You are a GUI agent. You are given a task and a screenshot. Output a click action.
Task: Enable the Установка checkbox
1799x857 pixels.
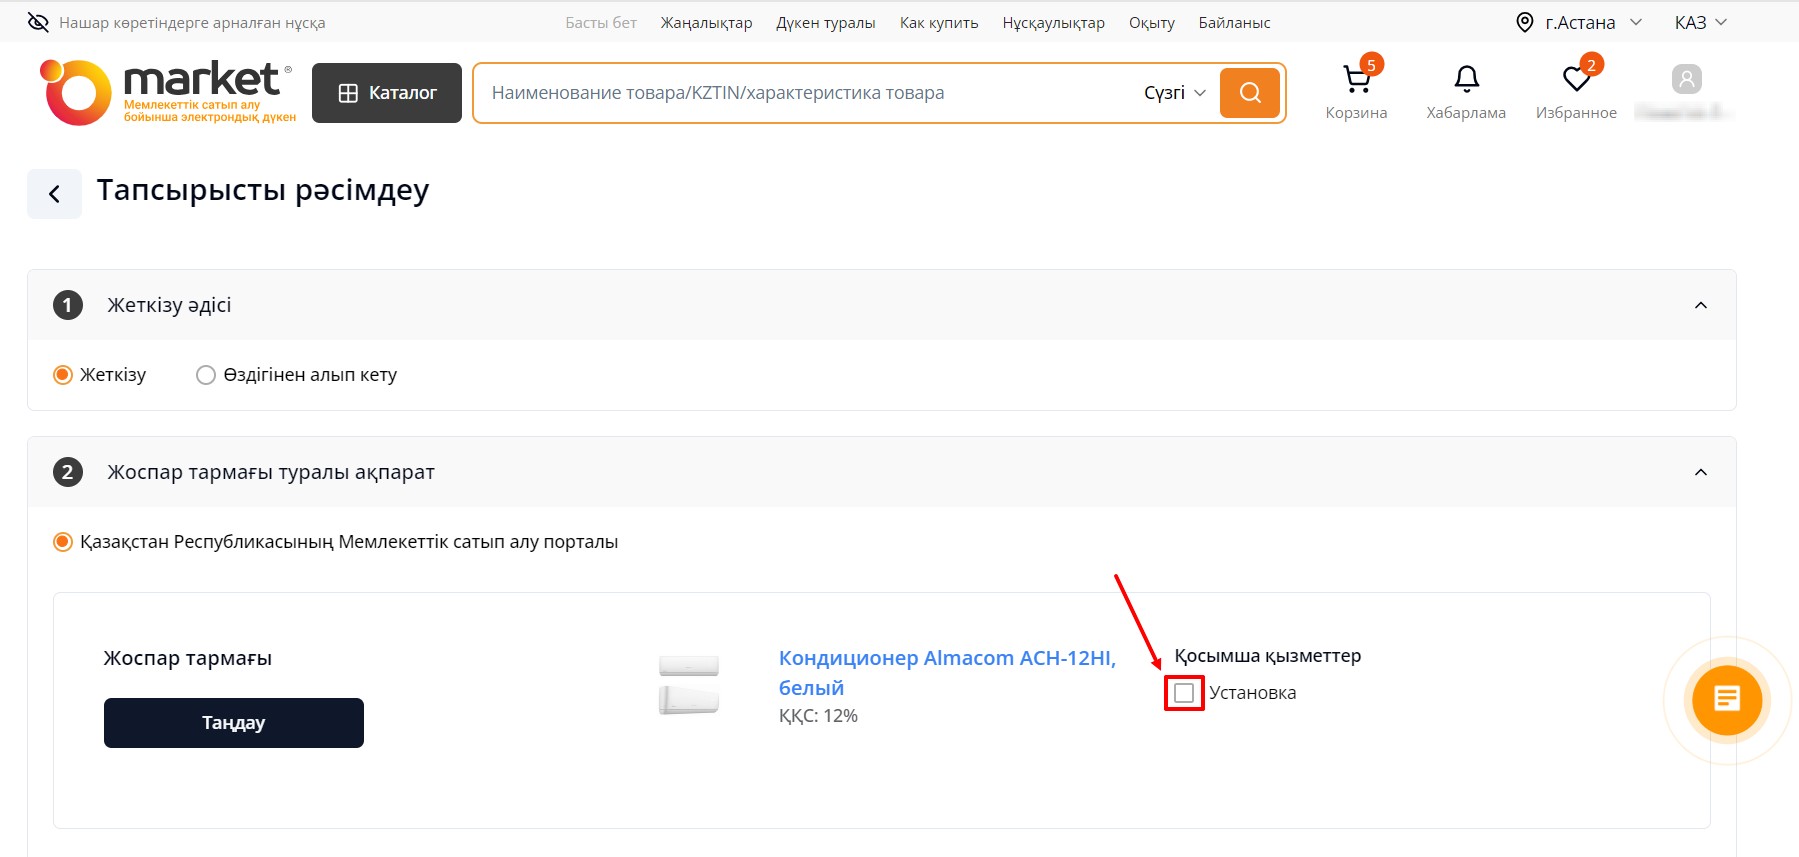tap(1184, 693)
